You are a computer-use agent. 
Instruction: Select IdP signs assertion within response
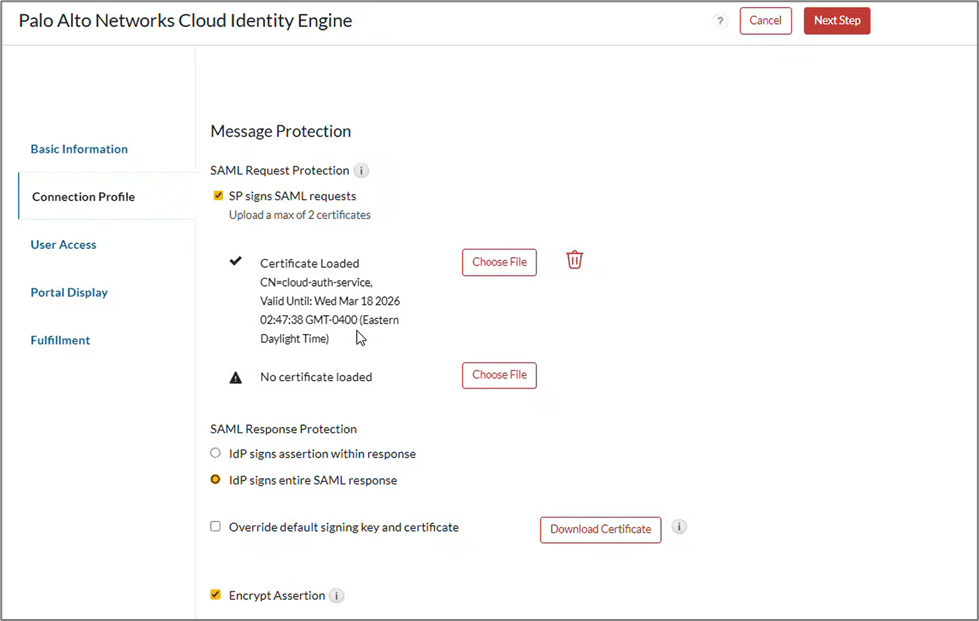215,453
